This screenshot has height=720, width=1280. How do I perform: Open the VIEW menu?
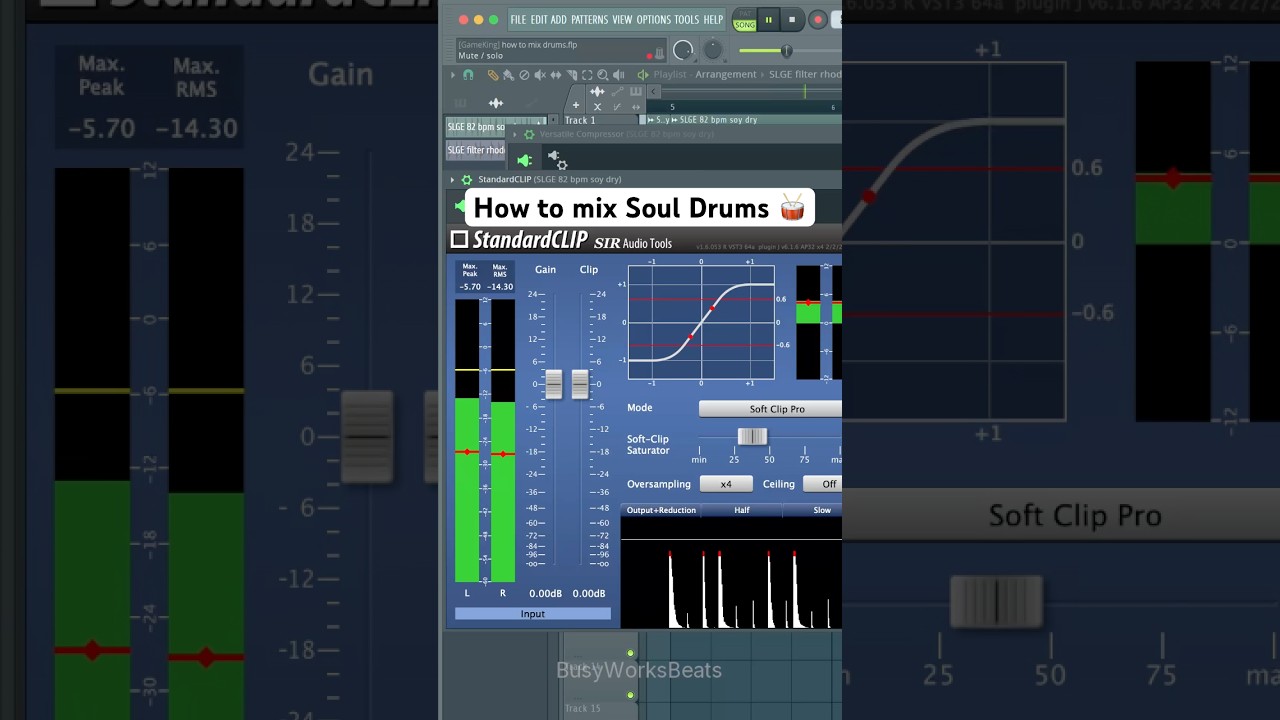[x=622, y=20]
